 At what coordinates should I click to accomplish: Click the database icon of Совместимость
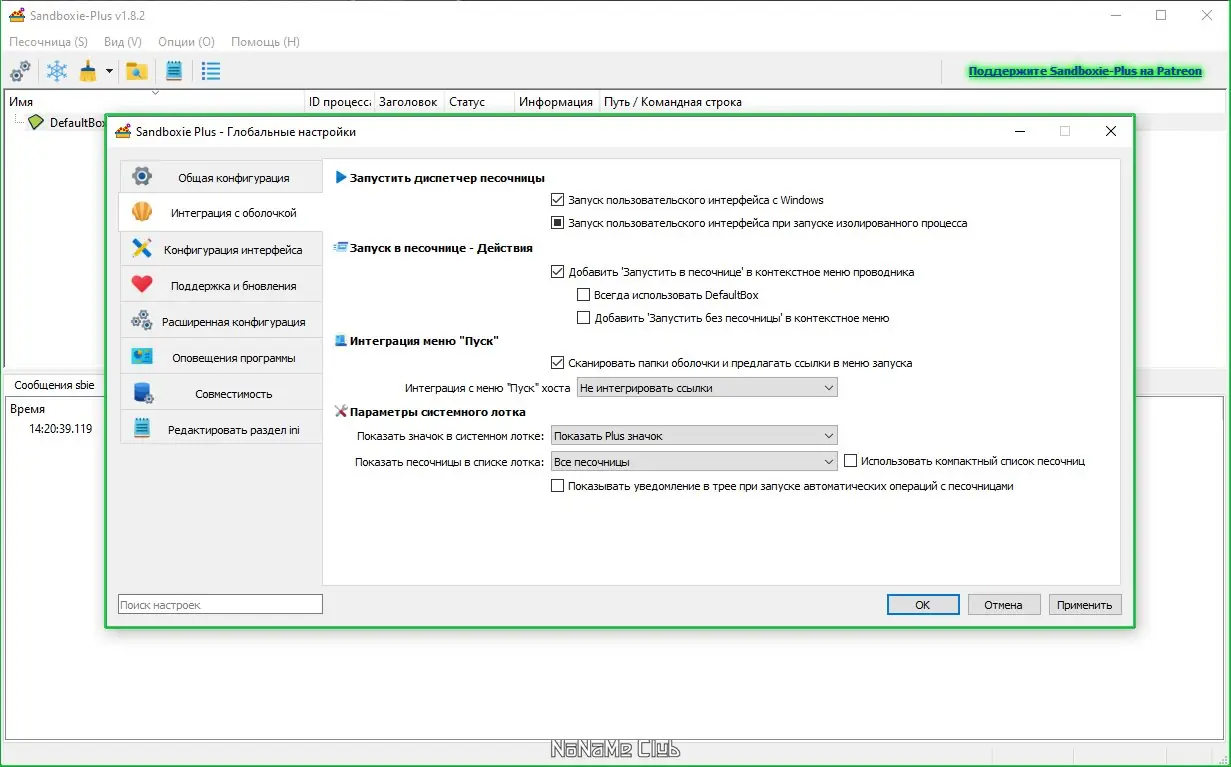click(x=142, y=393)
